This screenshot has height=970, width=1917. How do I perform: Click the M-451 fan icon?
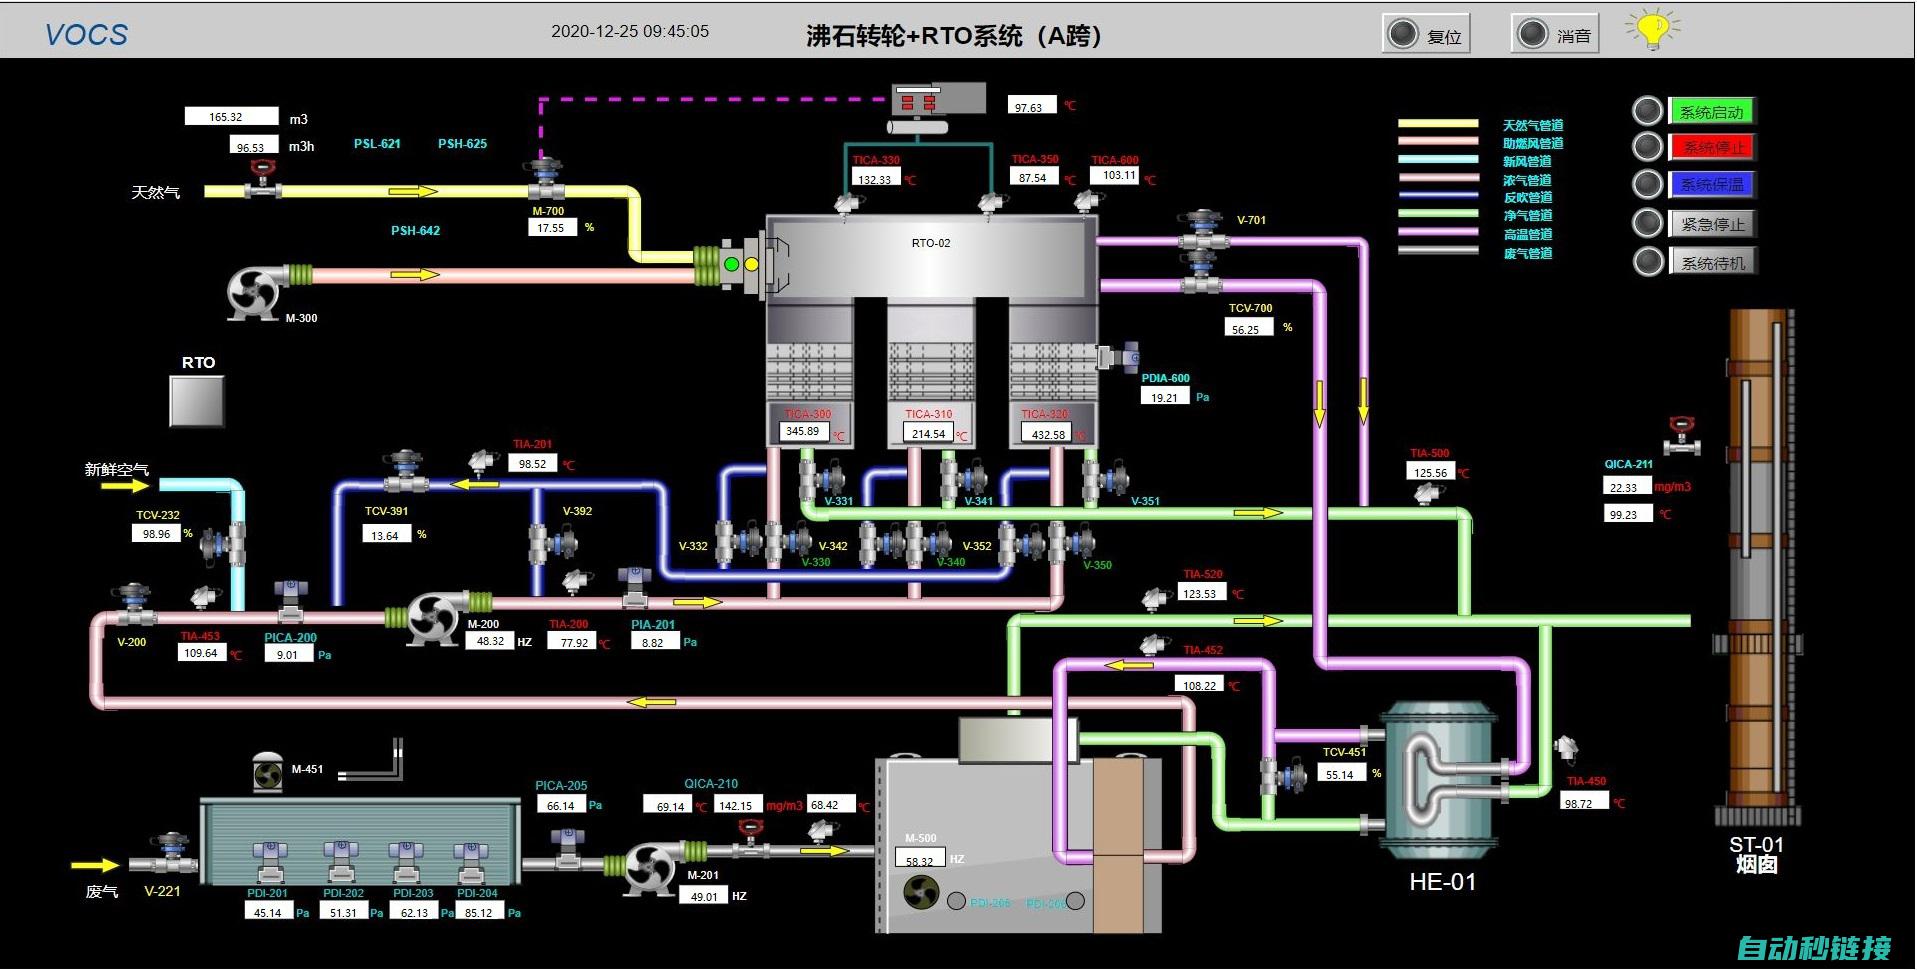[267, 773]
